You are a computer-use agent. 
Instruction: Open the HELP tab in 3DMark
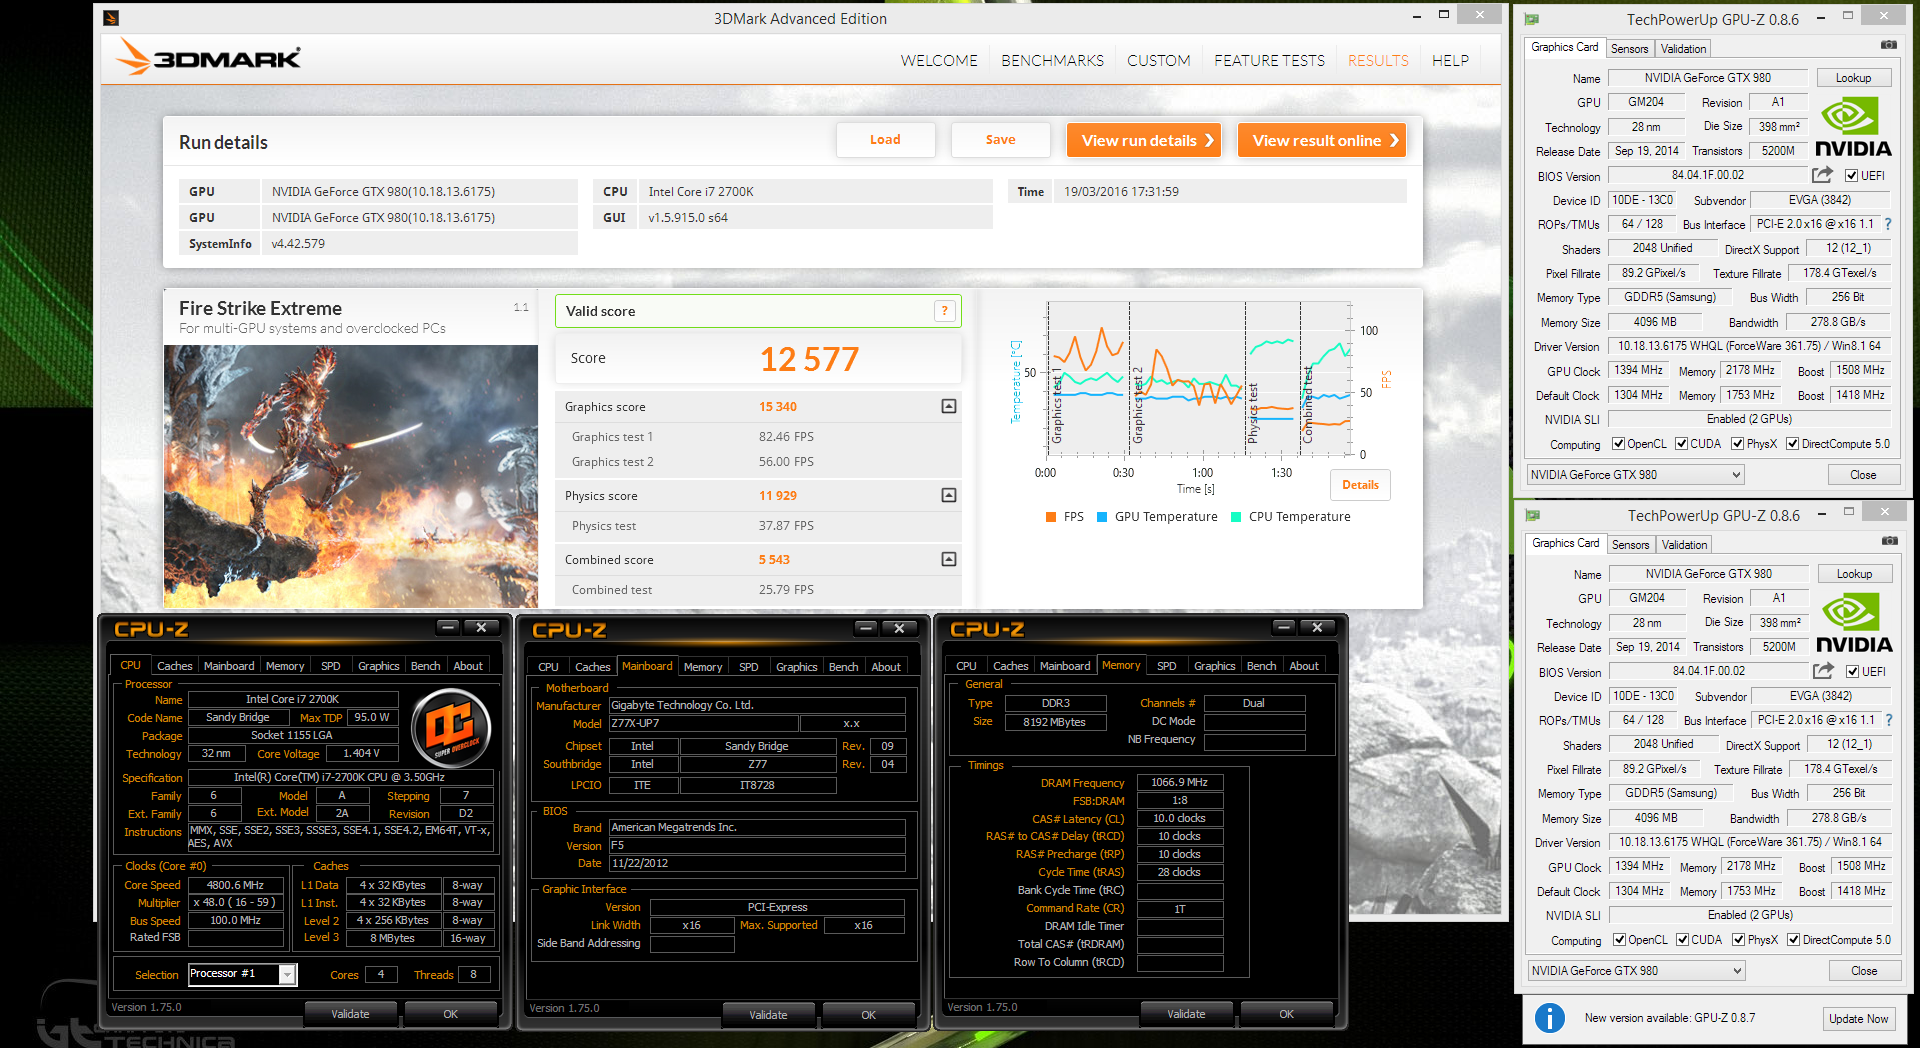(1450, 61)
